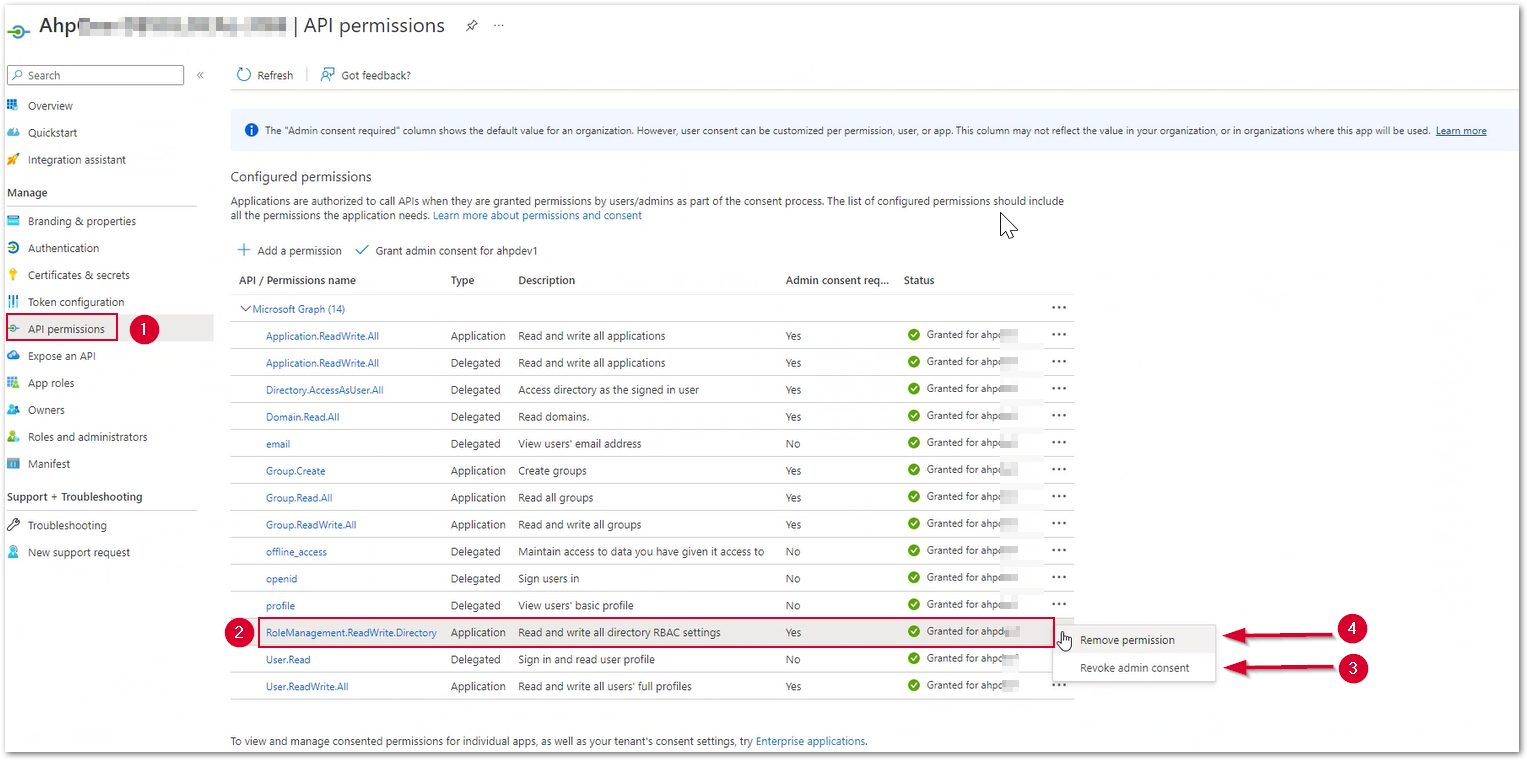Screen dimensions: 1528x761
Task: Open the User.Read permission
Action: [288, 660]
